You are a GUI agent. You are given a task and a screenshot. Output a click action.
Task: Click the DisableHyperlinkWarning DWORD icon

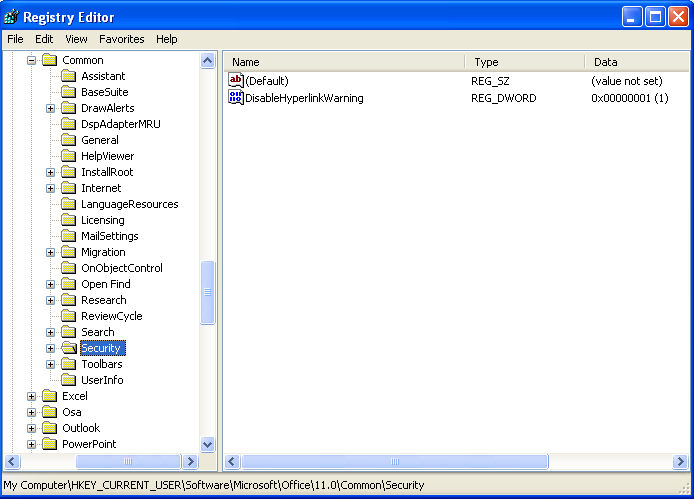tap(235, 97)
